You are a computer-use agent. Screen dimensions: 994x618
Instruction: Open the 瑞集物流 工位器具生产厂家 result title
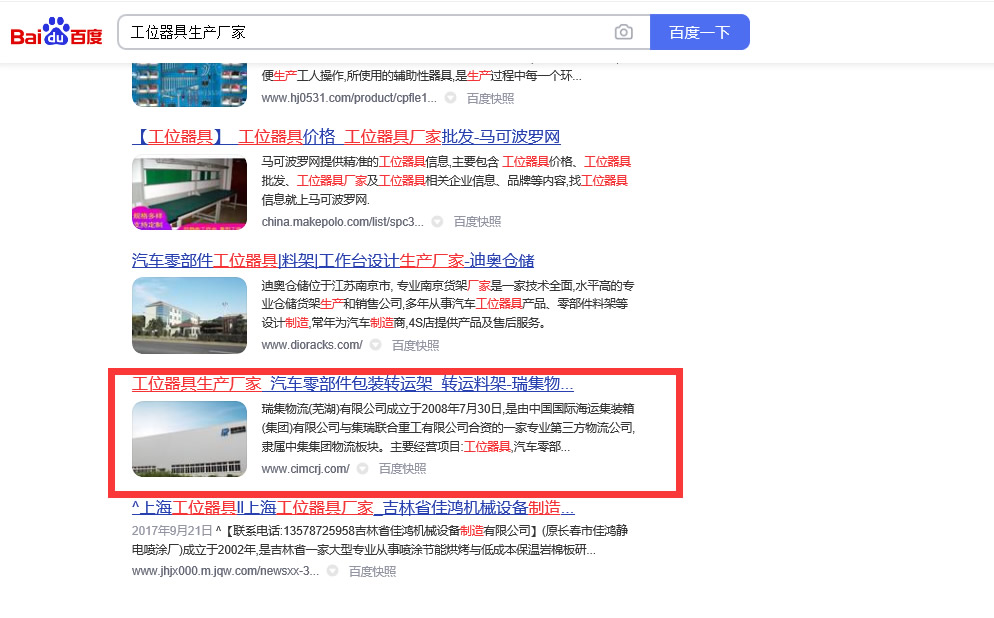352,384
